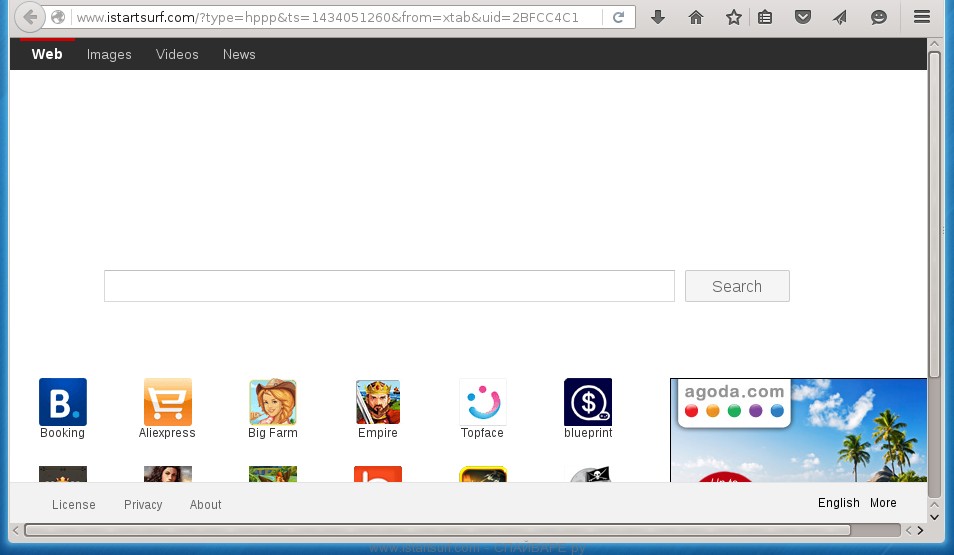
Task: Focus the search text box
Action: coord(389,286)
